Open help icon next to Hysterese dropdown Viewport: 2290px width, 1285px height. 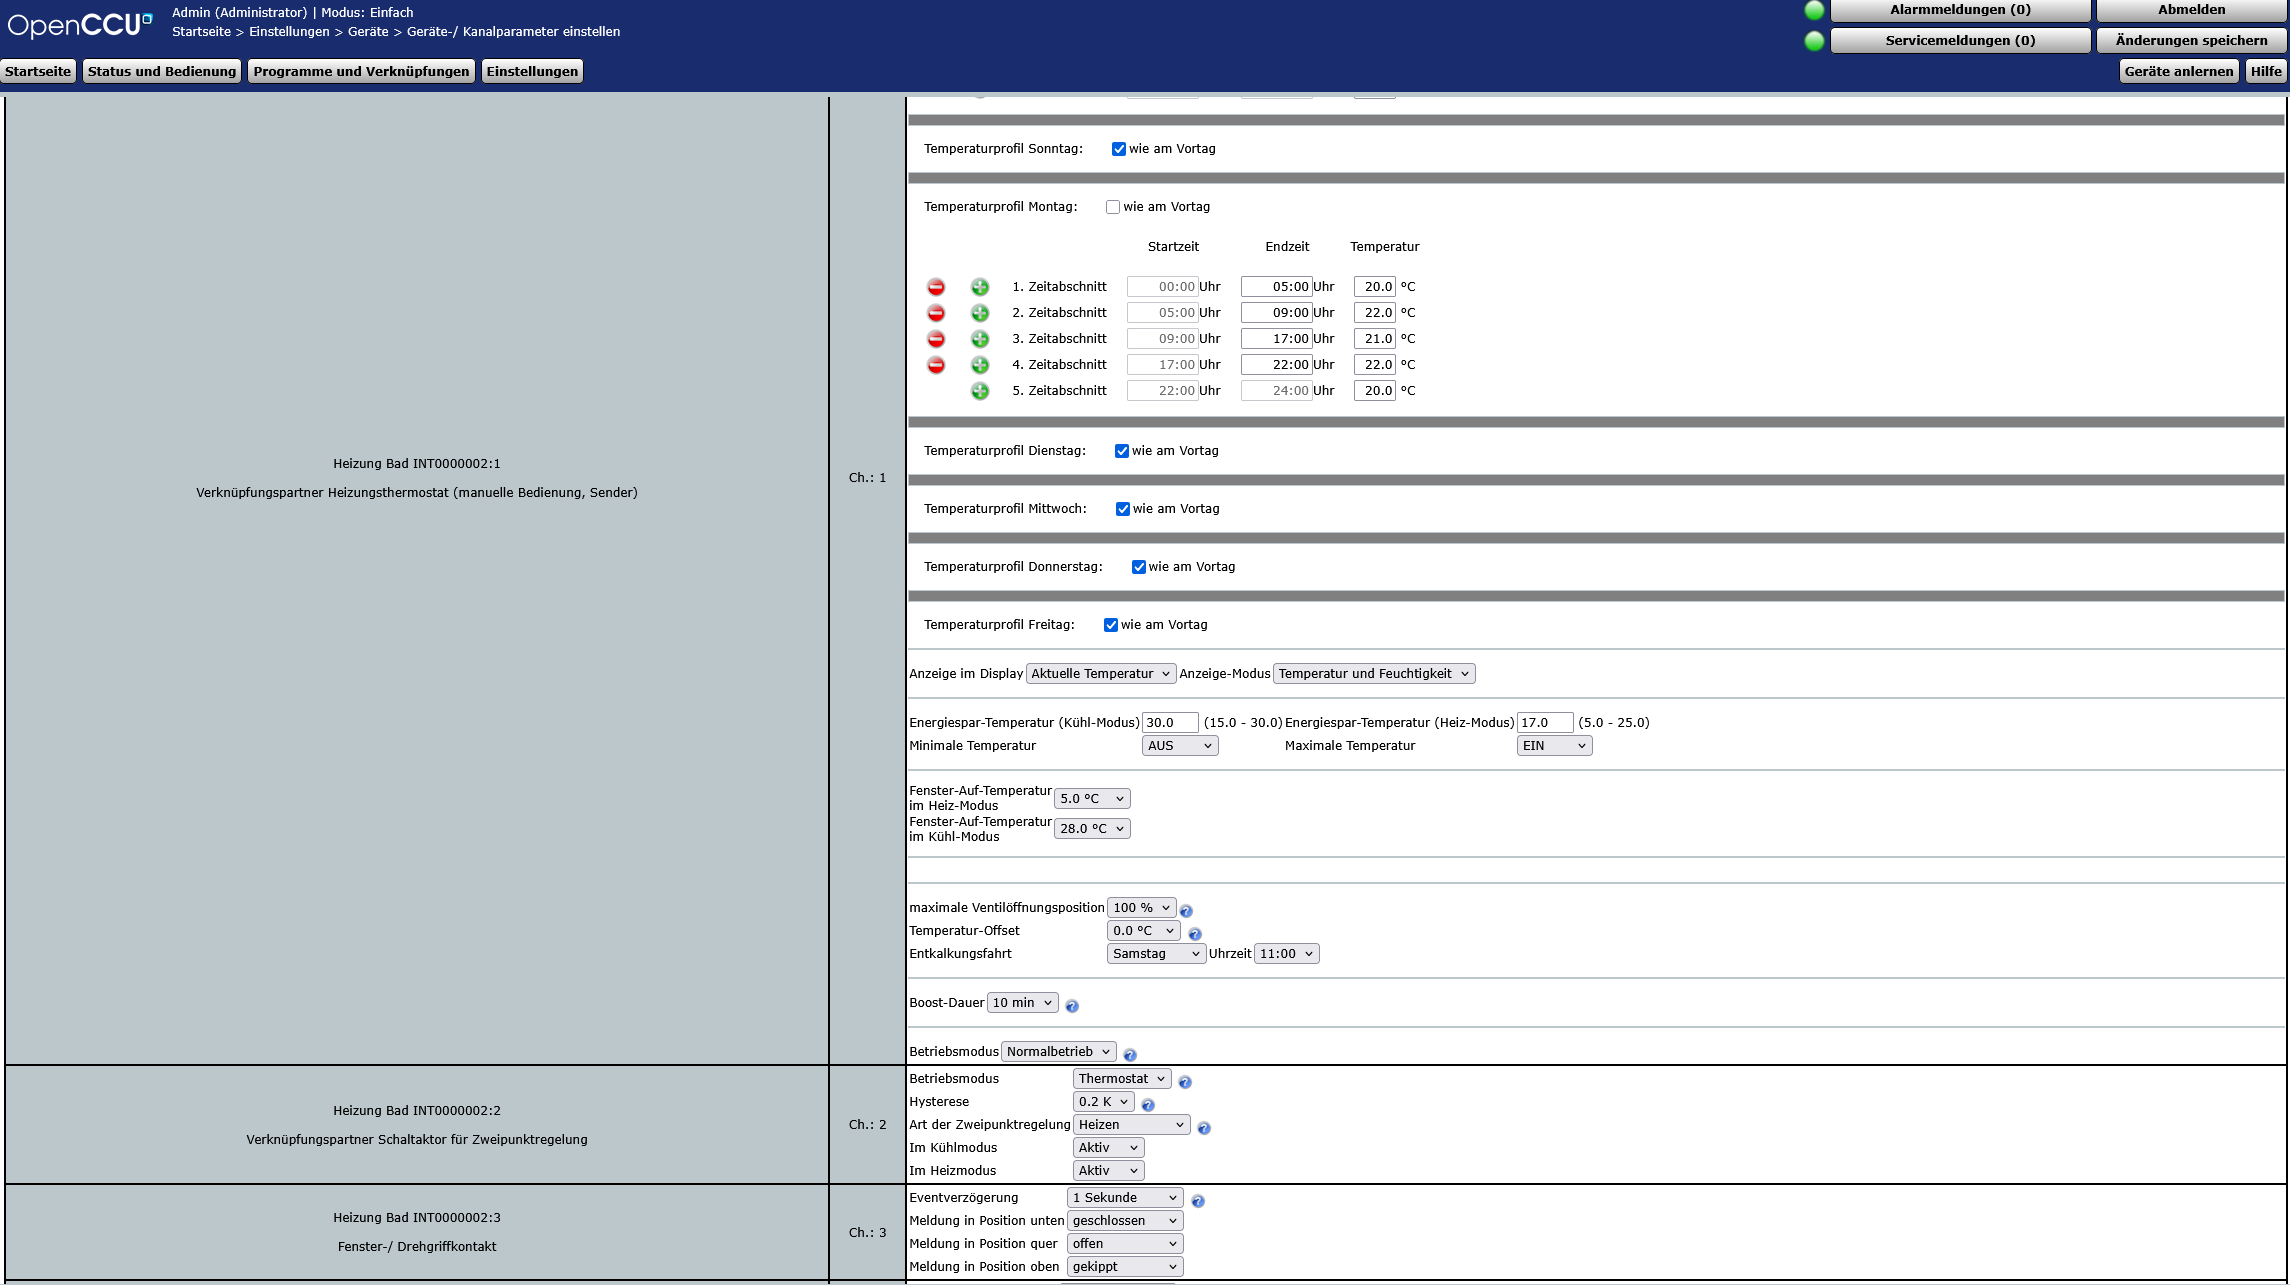tap(1148, 1104)
